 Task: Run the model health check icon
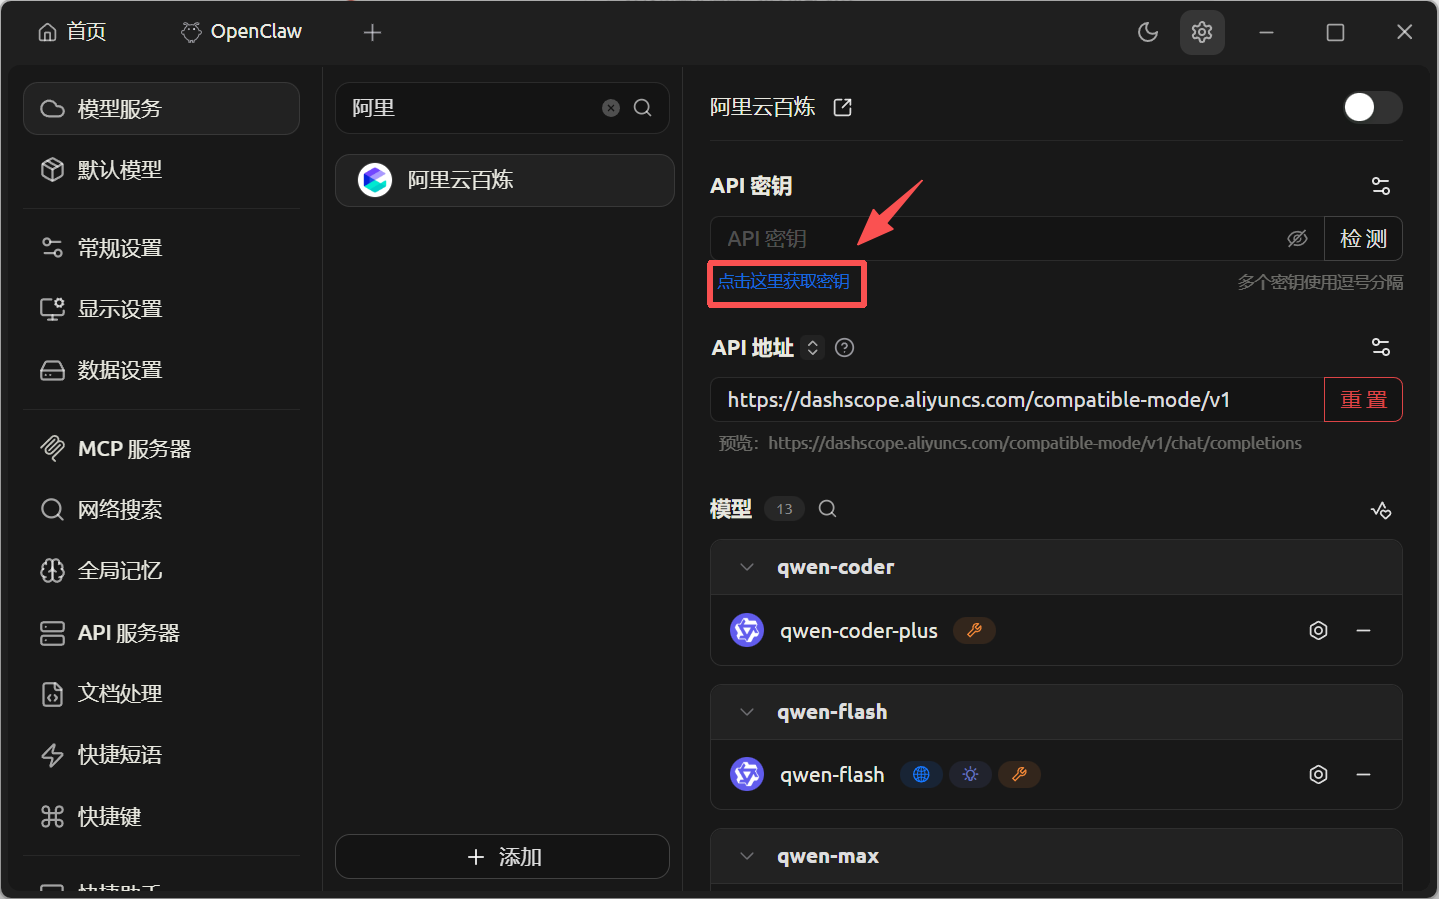point(1380,510)
